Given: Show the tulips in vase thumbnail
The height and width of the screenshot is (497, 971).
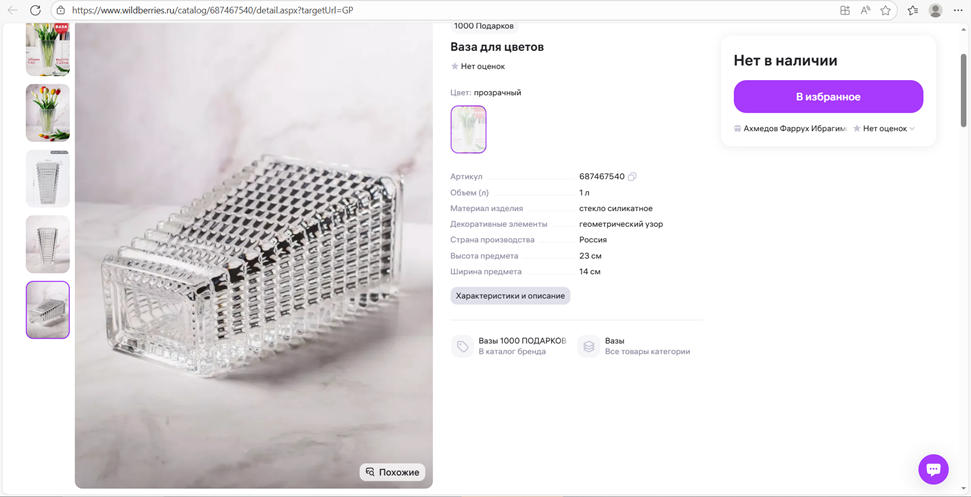Looking at the screenshot, I should click(48, 113).
